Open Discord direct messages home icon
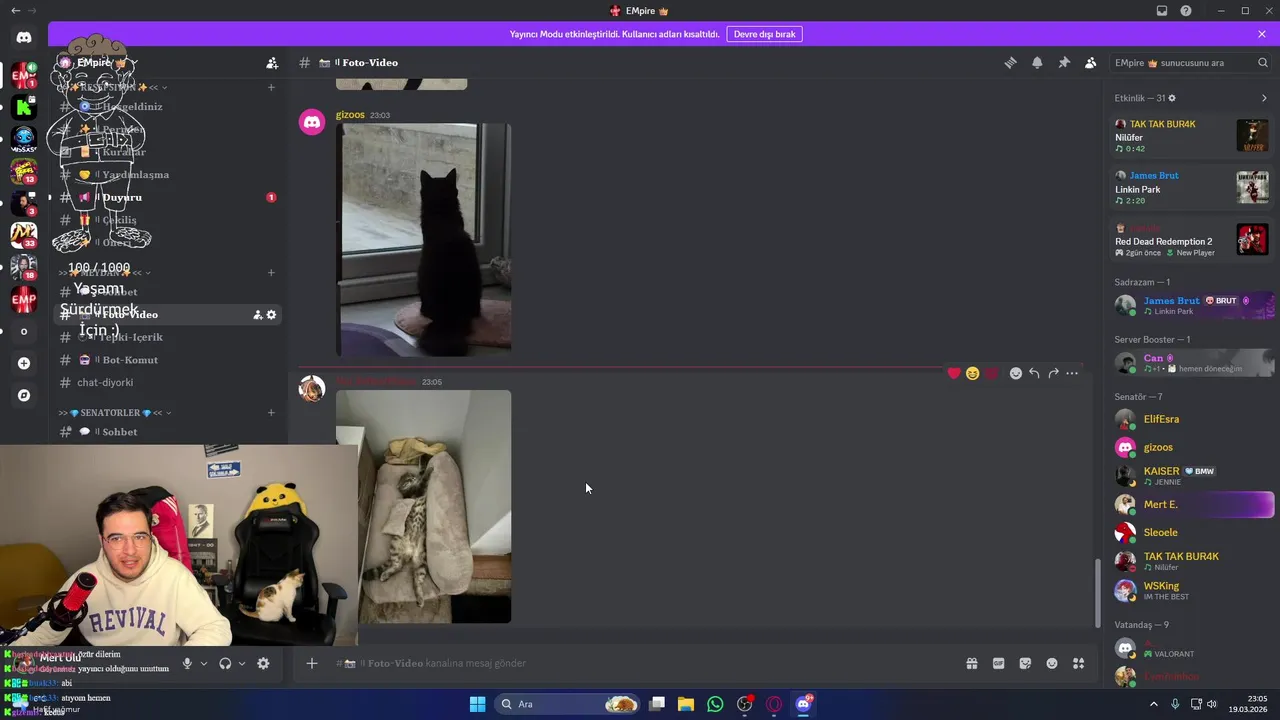The height and width of the screenshot is (720, 1280). [24, 37]
